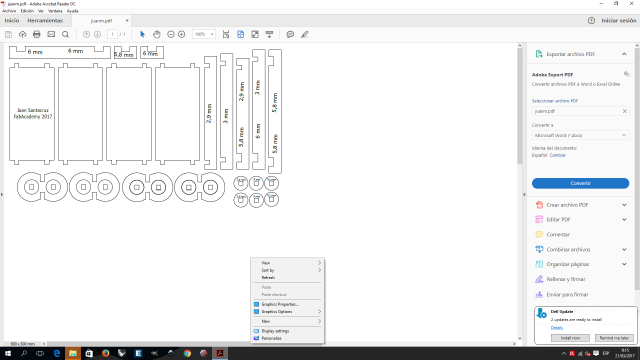Switch to the Herramientas tab
Screen dimensions: 640x360
click(45, 20)
